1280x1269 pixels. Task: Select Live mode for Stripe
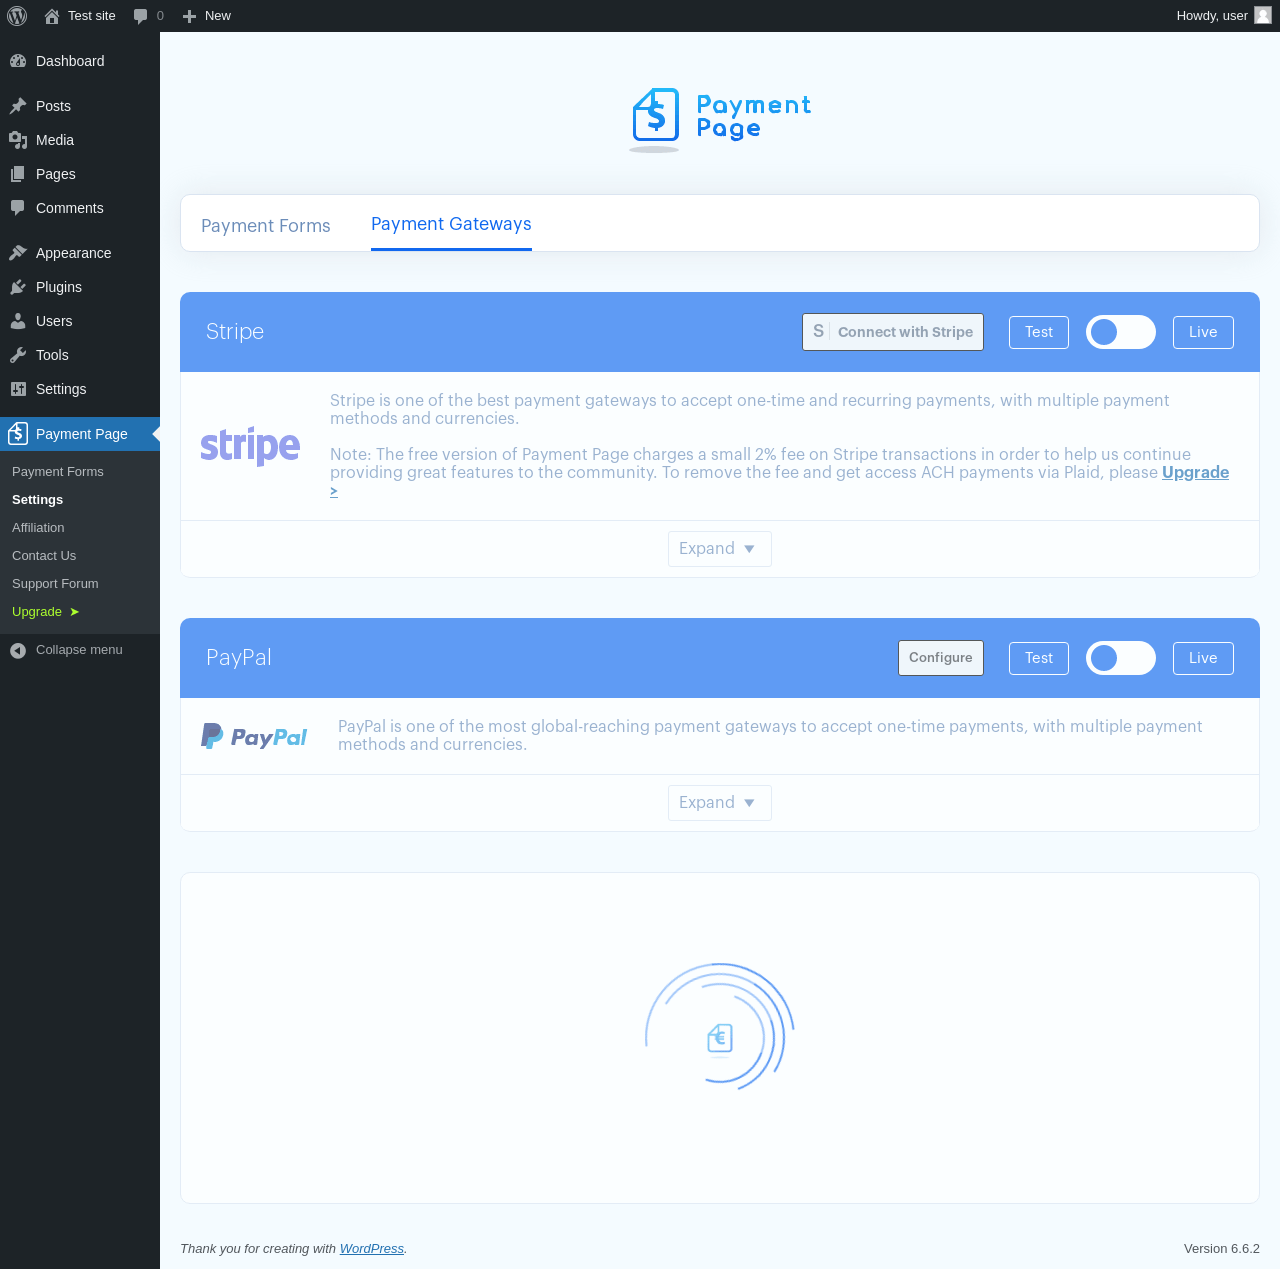(1203, 332)
